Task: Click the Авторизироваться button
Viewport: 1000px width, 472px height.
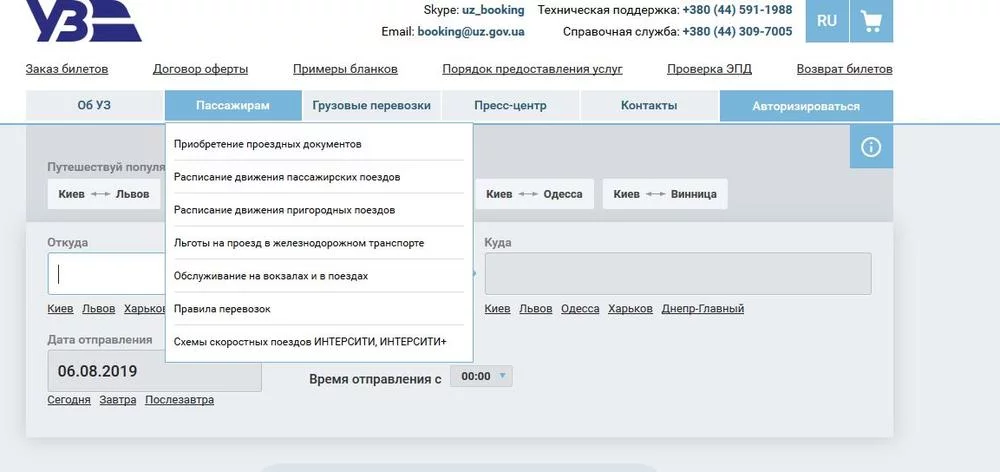Action: coord(806,107)
